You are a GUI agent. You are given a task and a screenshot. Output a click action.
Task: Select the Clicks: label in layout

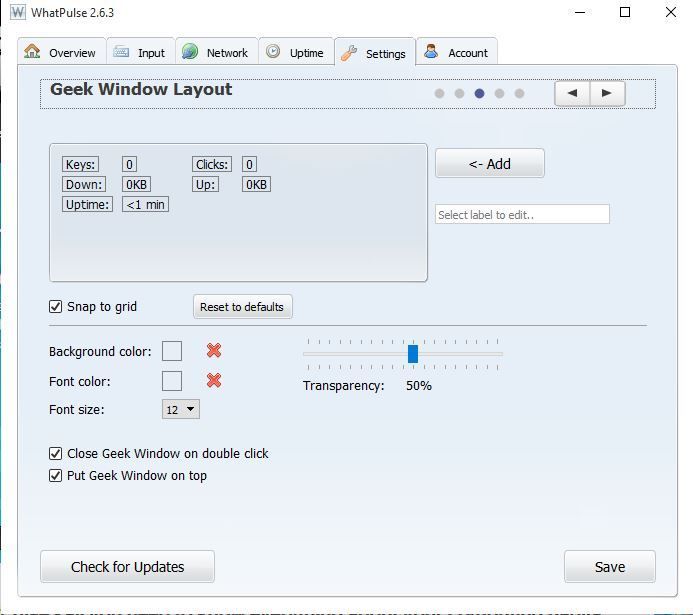(212, 164)
